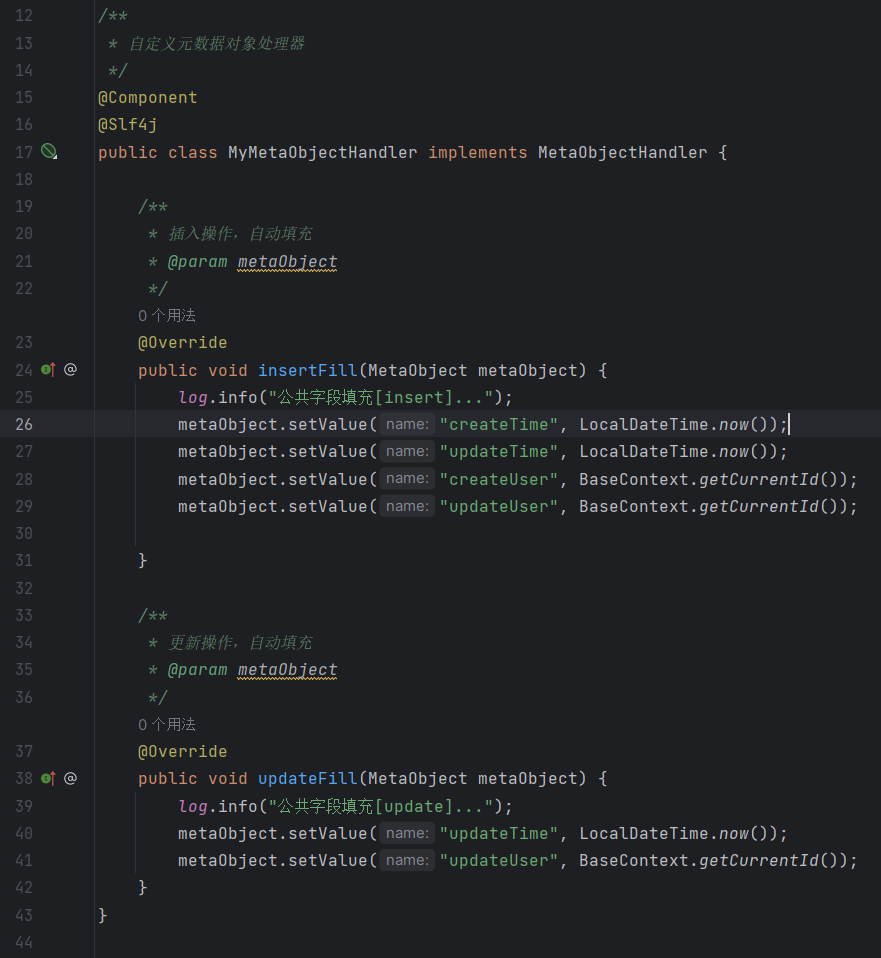Click the "updateTime" string on line 40
Image resolution: width=881 pixels, height=958 pixels.
pos(499,833)
